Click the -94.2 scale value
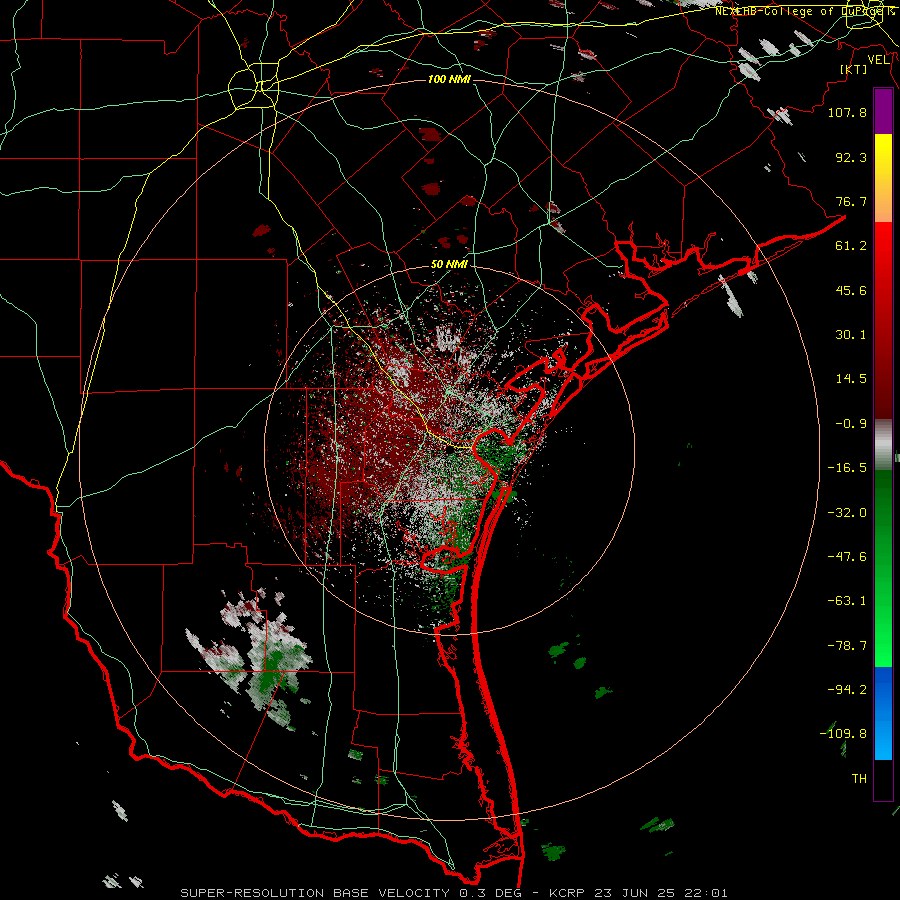The image size is (900, 900). coord(847,690)
